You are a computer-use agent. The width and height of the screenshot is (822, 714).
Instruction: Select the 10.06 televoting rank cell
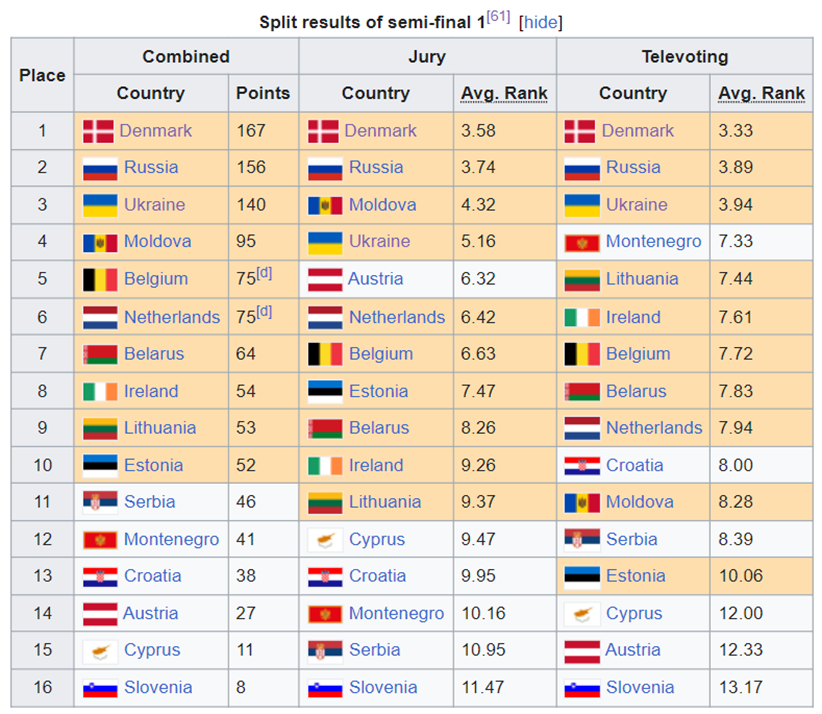[x=761, y=577]
